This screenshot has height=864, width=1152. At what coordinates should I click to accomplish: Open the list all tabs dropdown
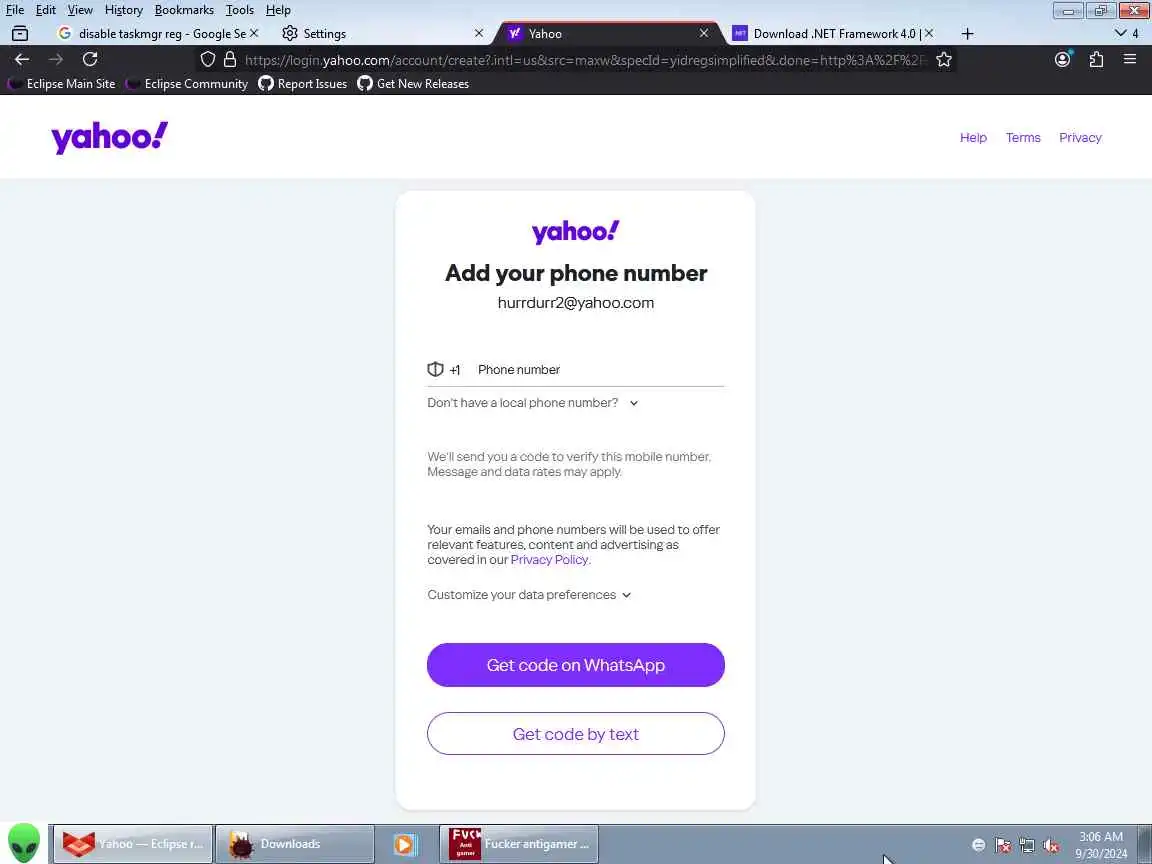point(1120,34)
